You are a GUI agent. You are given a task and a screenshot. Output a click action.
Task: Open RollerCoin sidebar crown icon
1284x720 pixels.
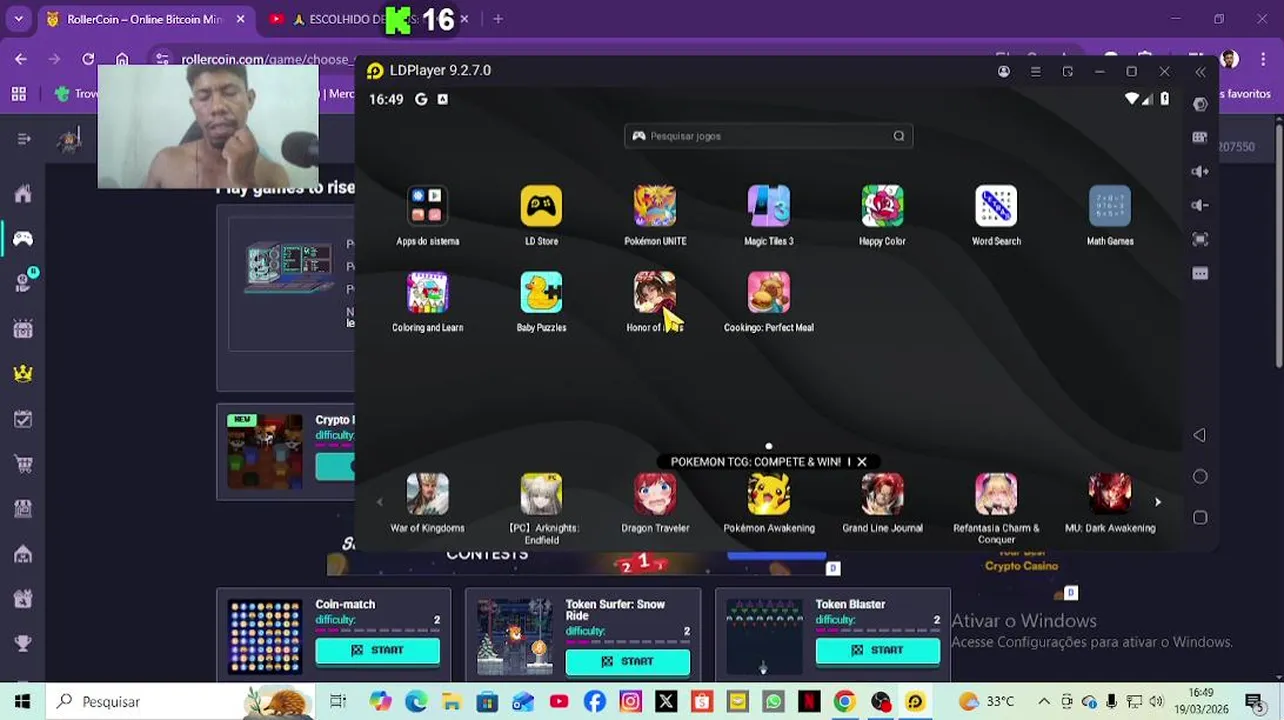pyautogui.click(x=23, y=373)
